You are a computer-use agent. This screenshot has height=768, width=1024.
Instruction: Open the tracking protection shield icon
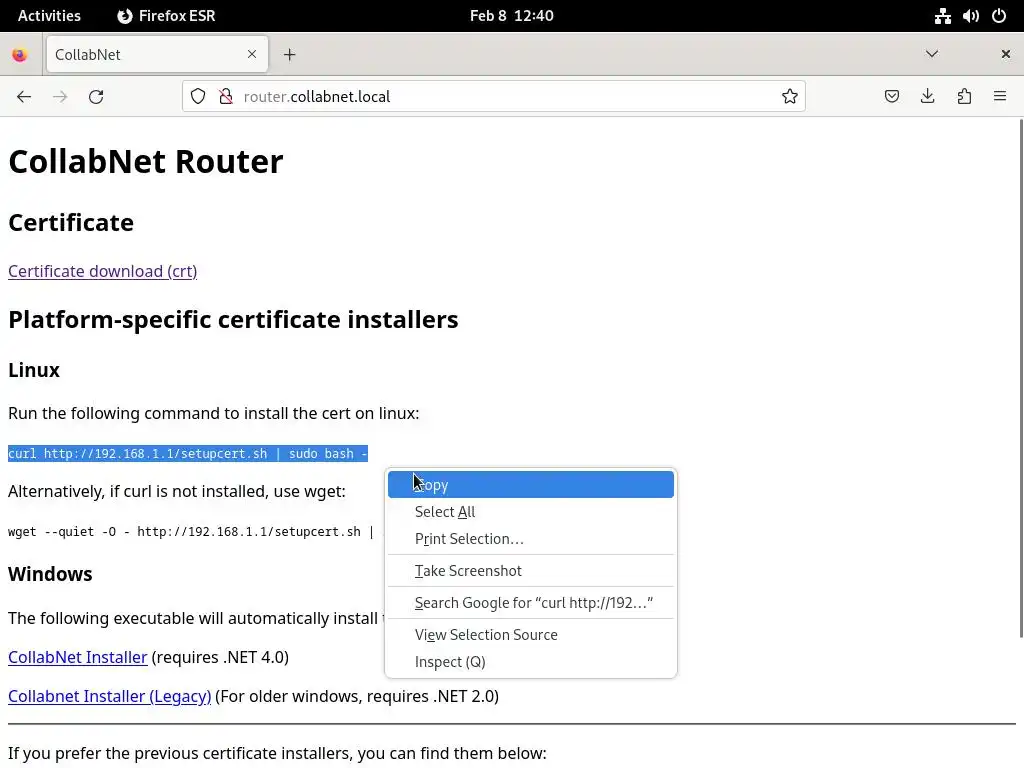pyautogui.click(x=198, y=97)
